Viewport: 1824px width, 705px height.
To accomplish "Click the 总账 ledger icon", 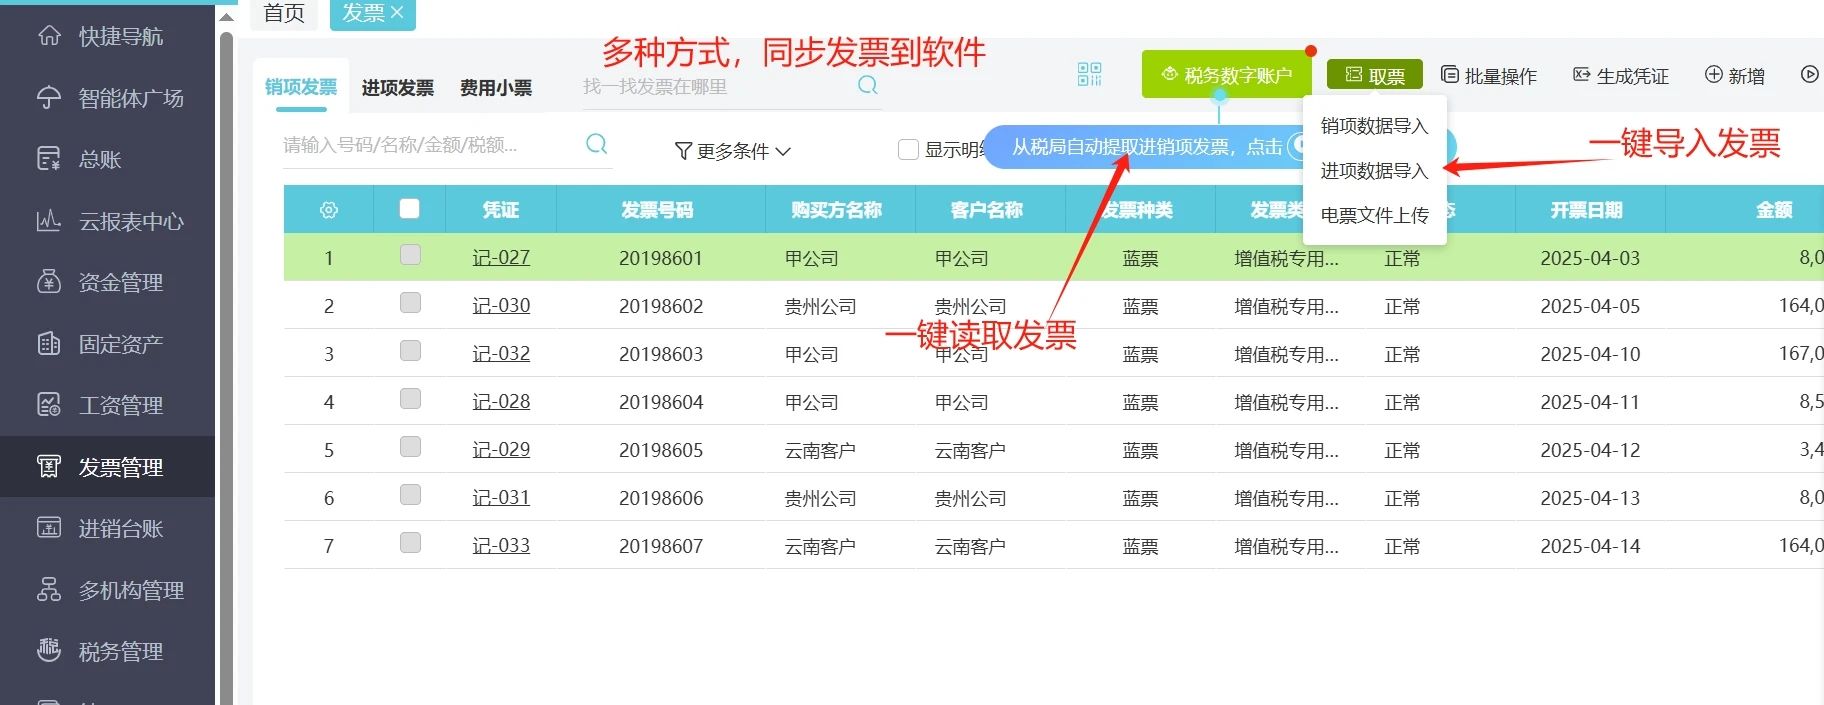I will point(49,159).
